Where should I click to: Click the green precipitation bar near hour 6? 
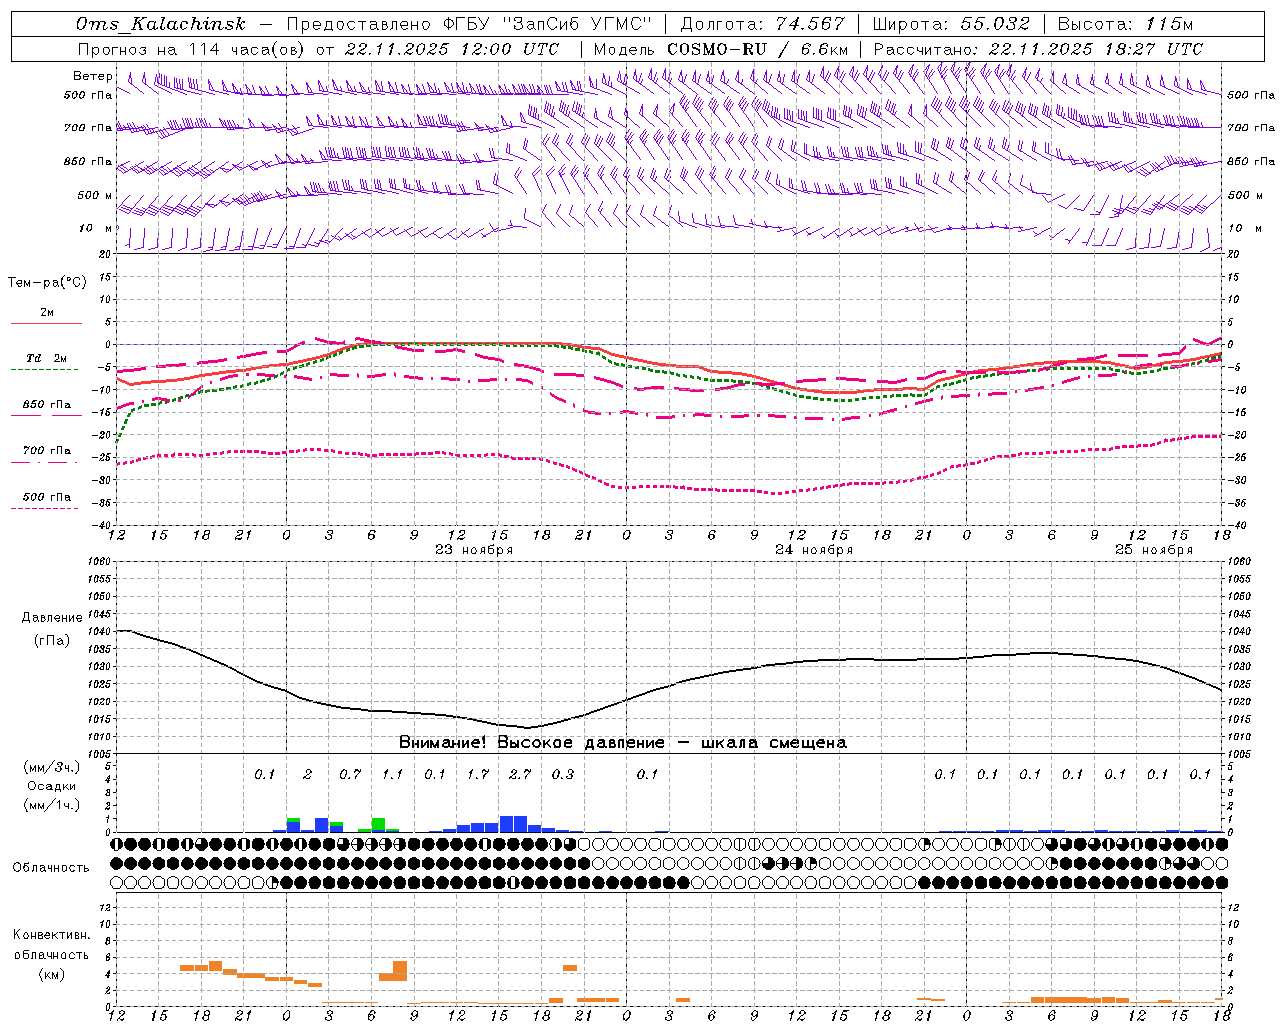pos(378,824)
